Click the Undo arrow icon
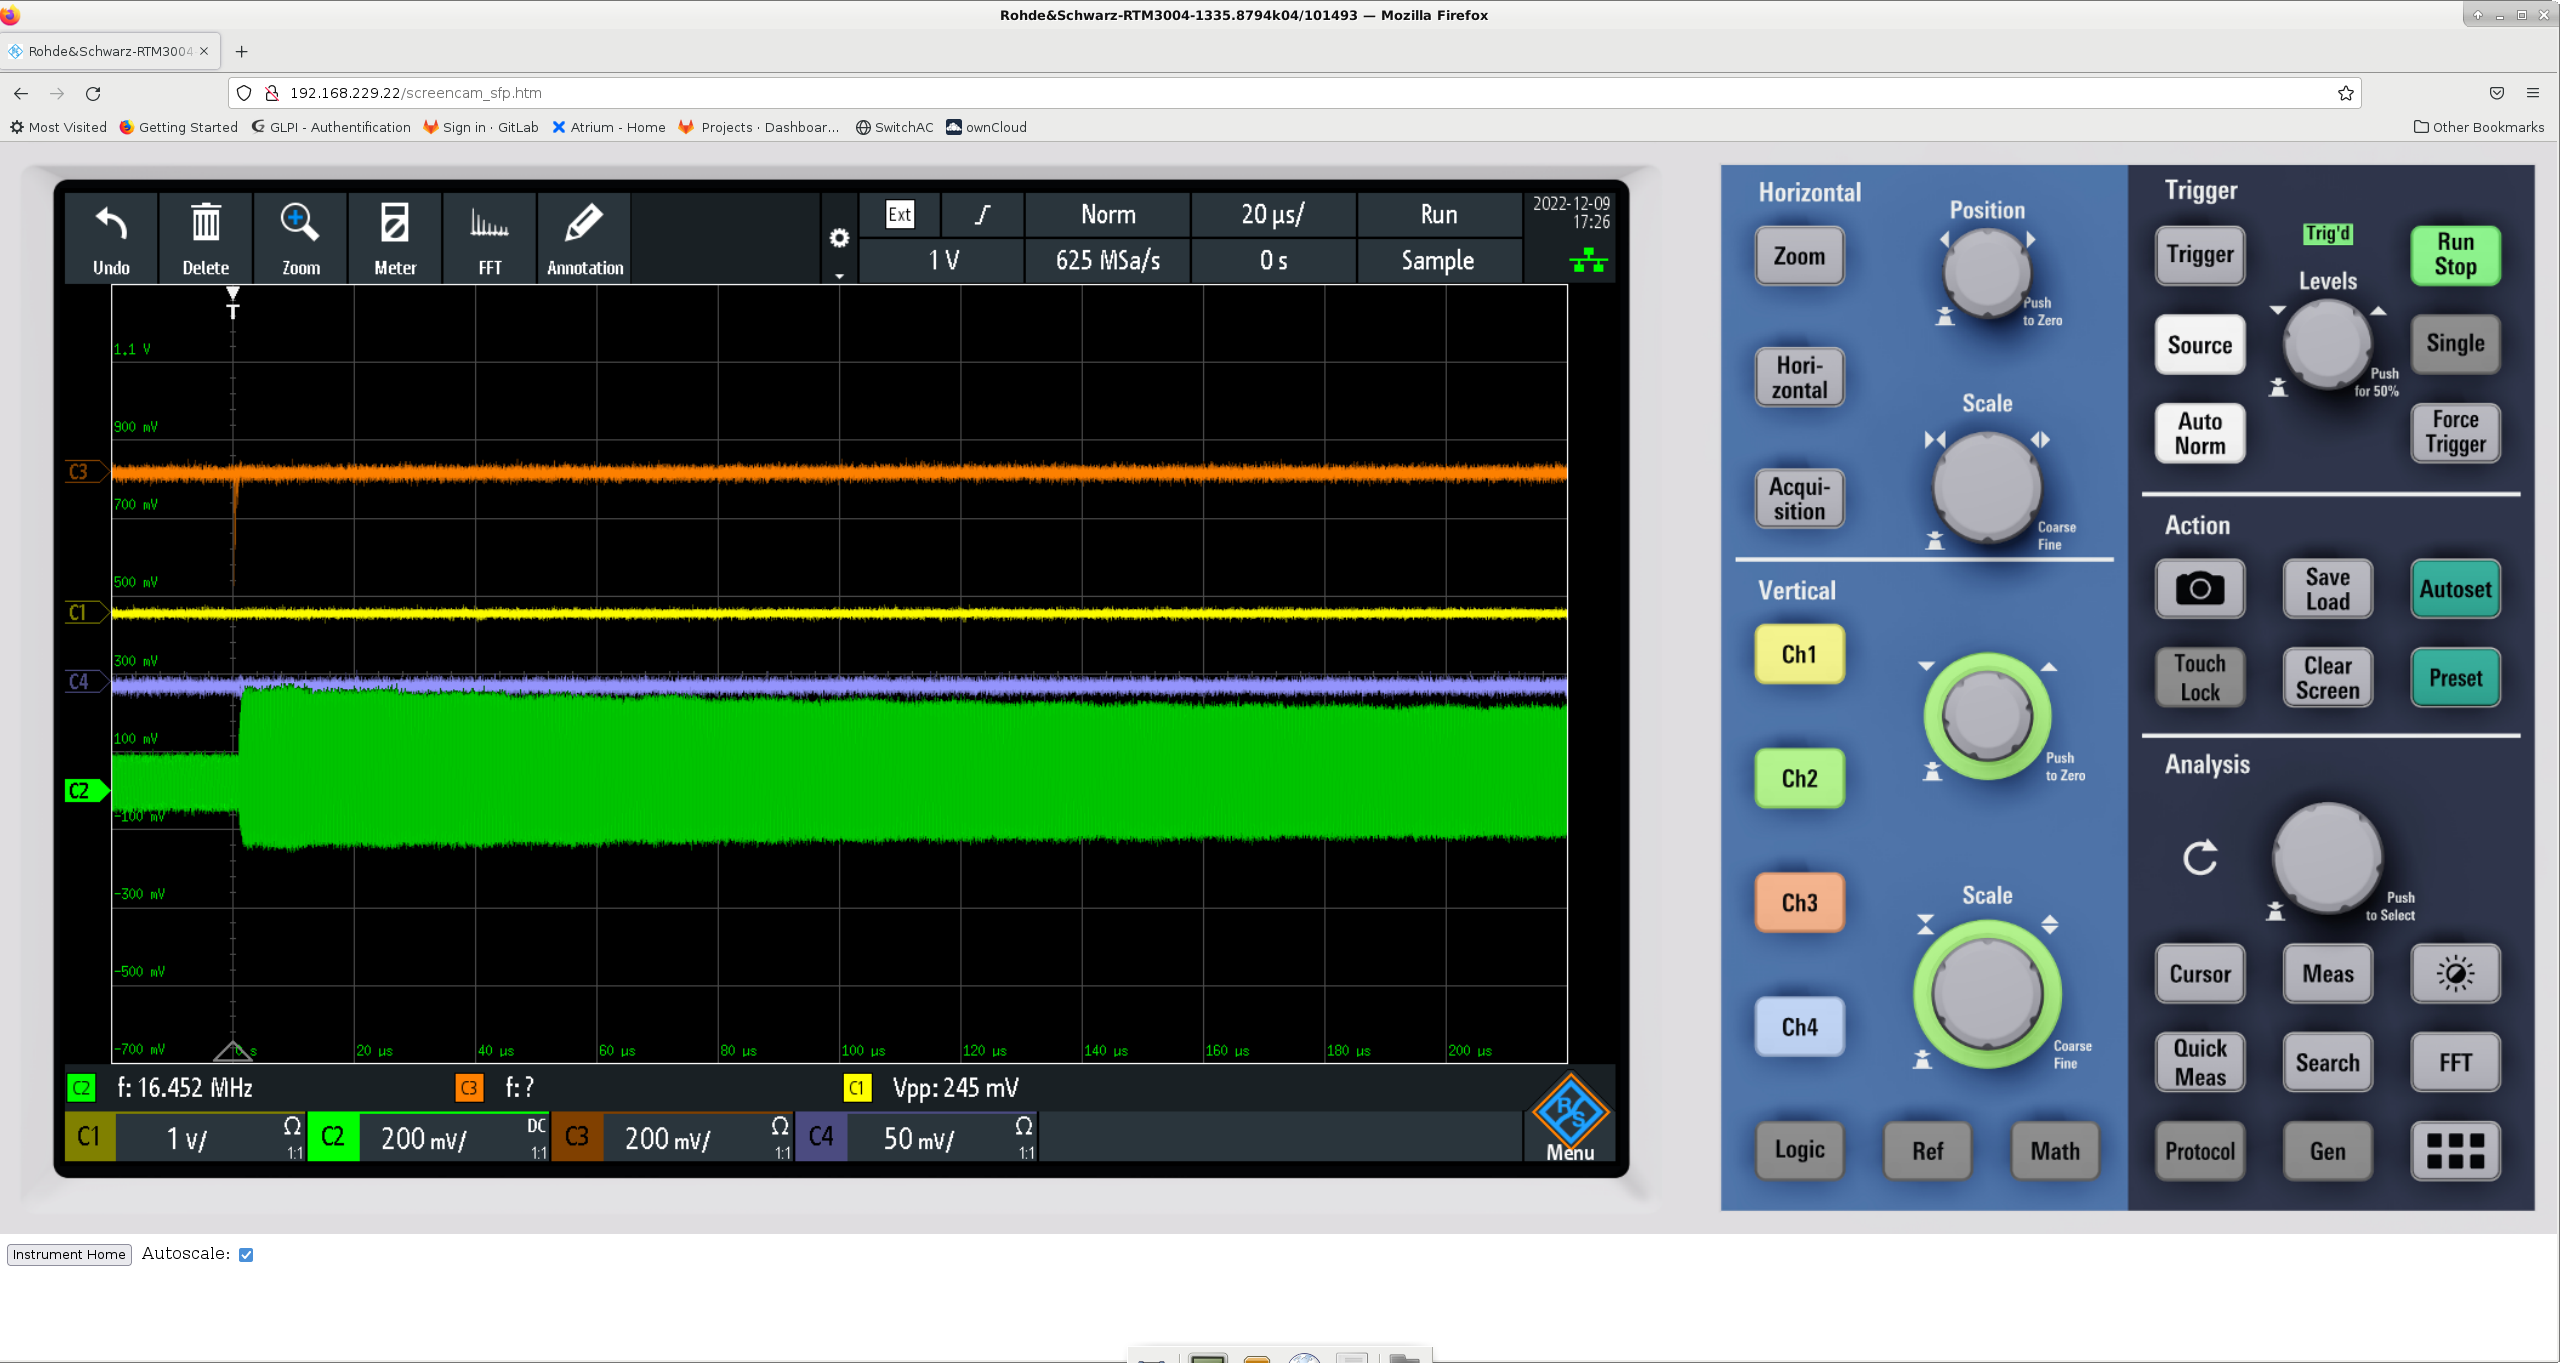 click(111, 225)
